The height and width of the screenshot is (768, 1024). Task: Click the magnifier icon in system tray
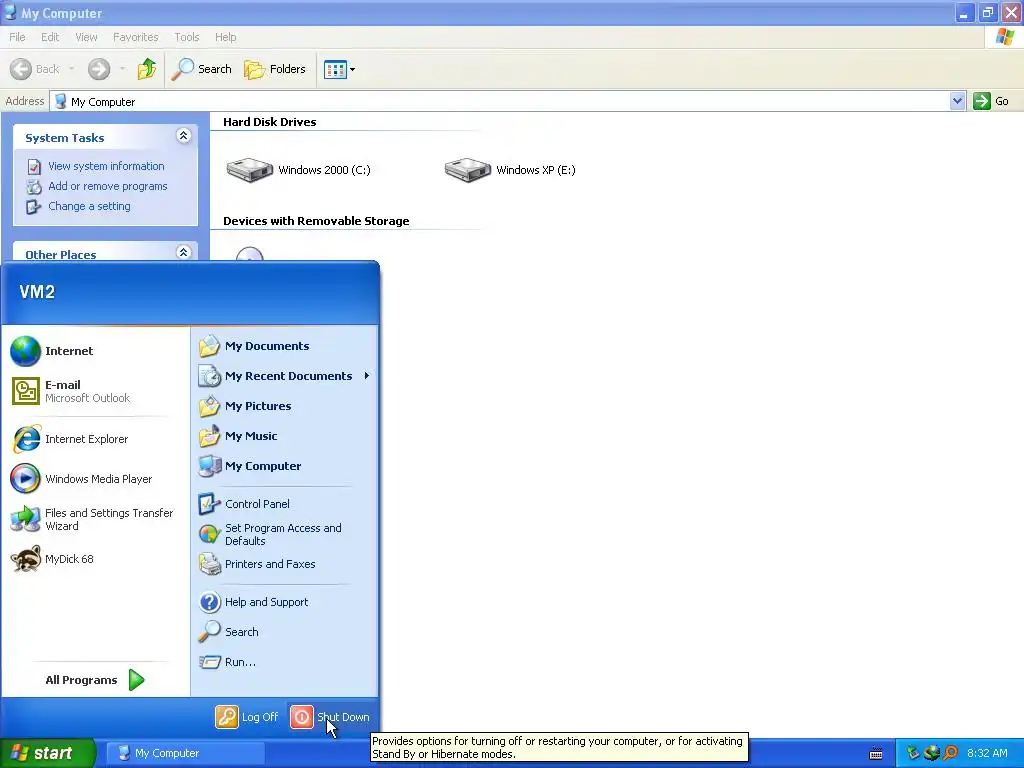[951, 753]
